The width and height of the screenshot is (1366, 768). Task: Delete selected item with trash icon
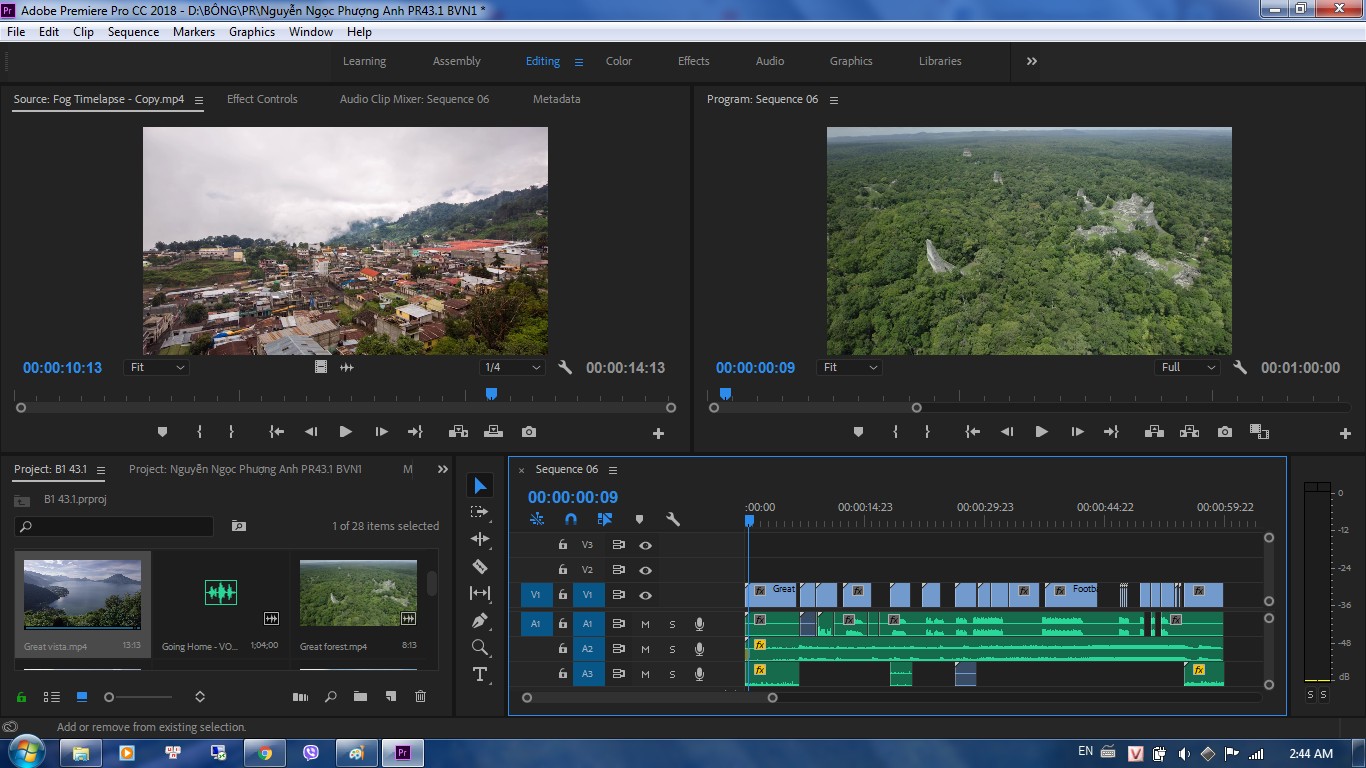pyautogui.click(x=420, y=697)
